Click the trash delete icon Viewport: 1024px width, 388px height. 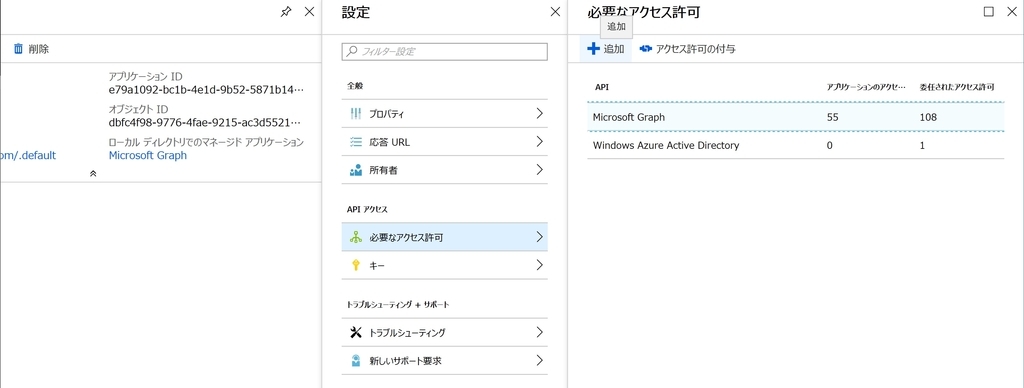click(x=18, y=48)
